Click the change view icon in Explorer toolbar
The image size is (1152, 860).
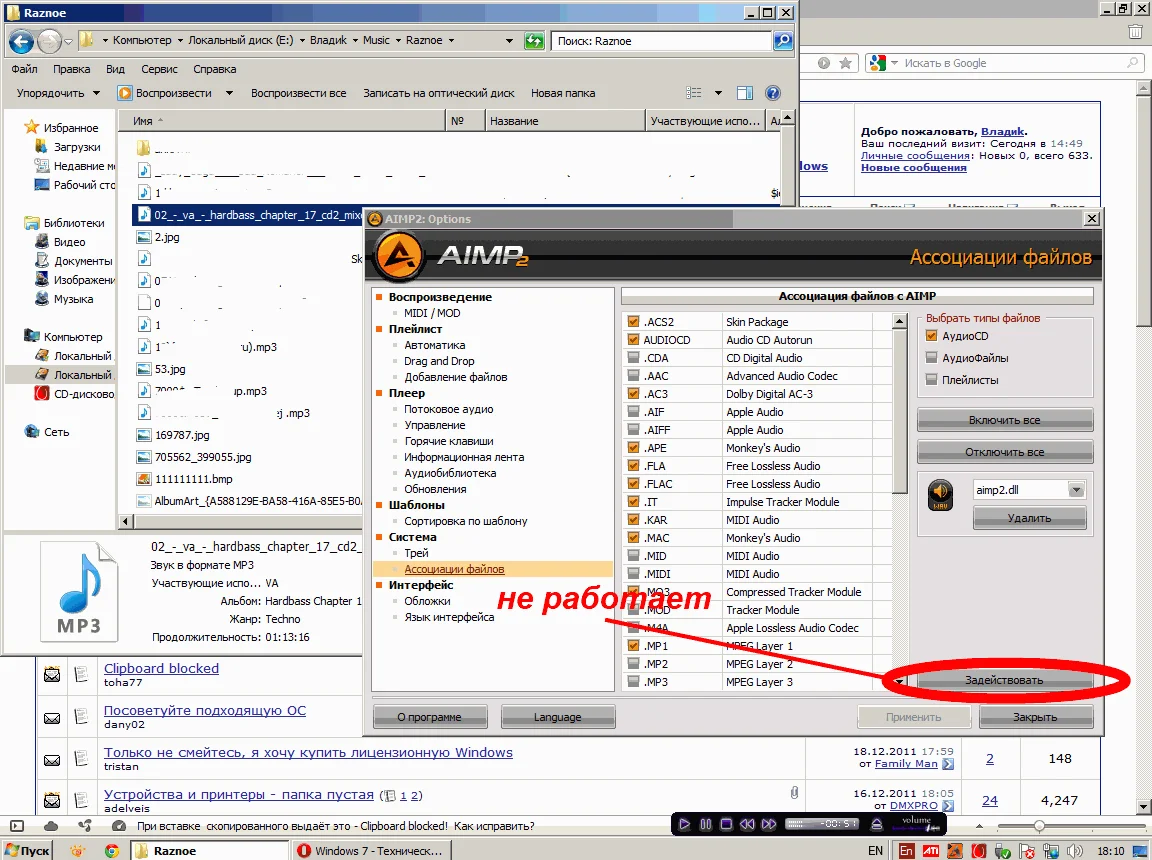click(x=694, y=93)
